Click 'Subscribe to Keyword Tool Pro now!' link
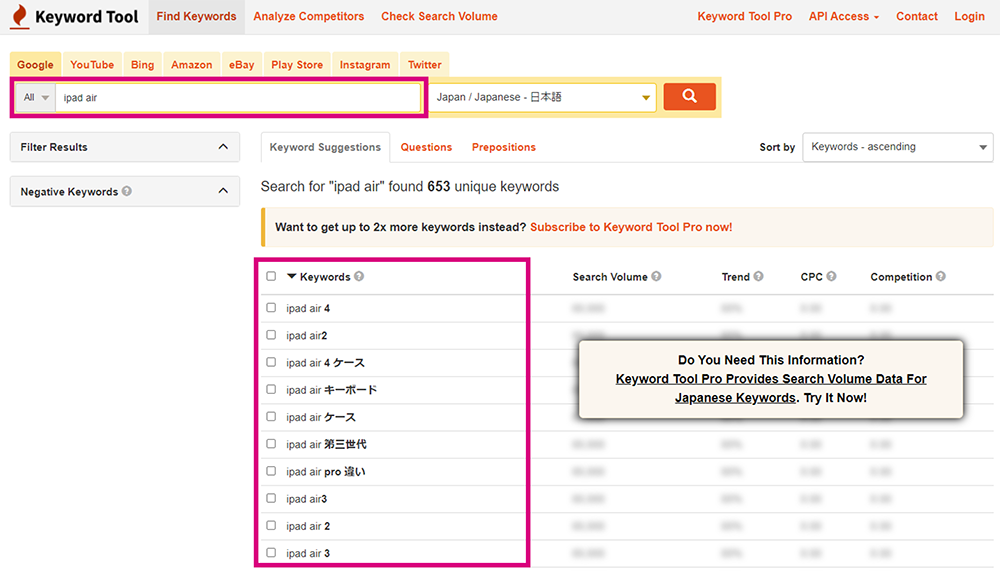The image size is (1000, 571). 631,227
